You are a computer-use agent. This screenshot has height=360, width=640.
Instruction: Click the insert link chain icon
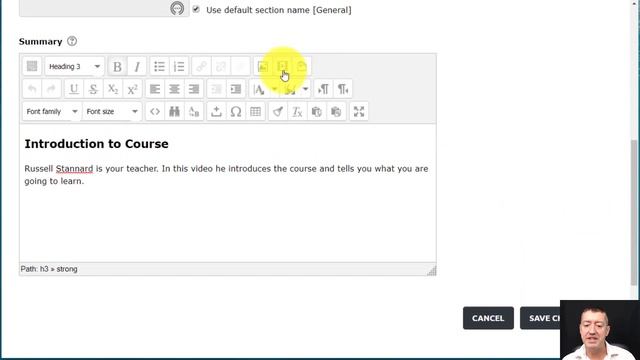pos(201,66)
